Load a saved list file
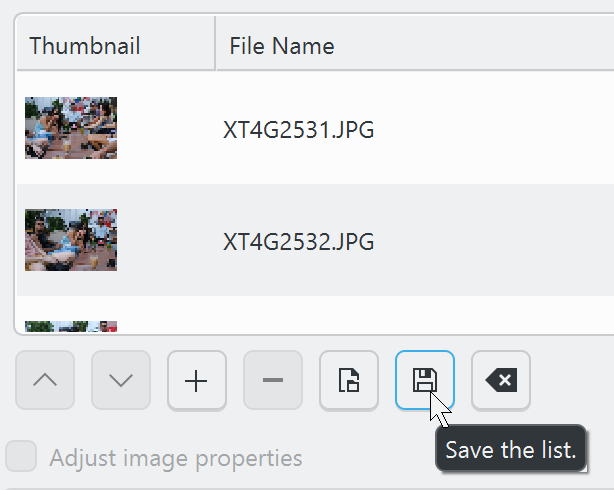Screen dimensions: 614x490 click(x=349, y=380)
